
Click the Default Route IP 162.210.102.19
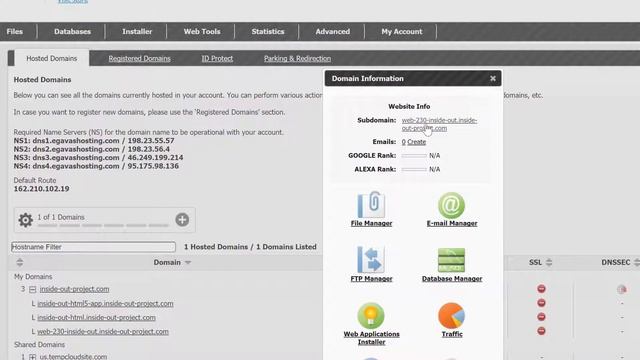[41, 189]
